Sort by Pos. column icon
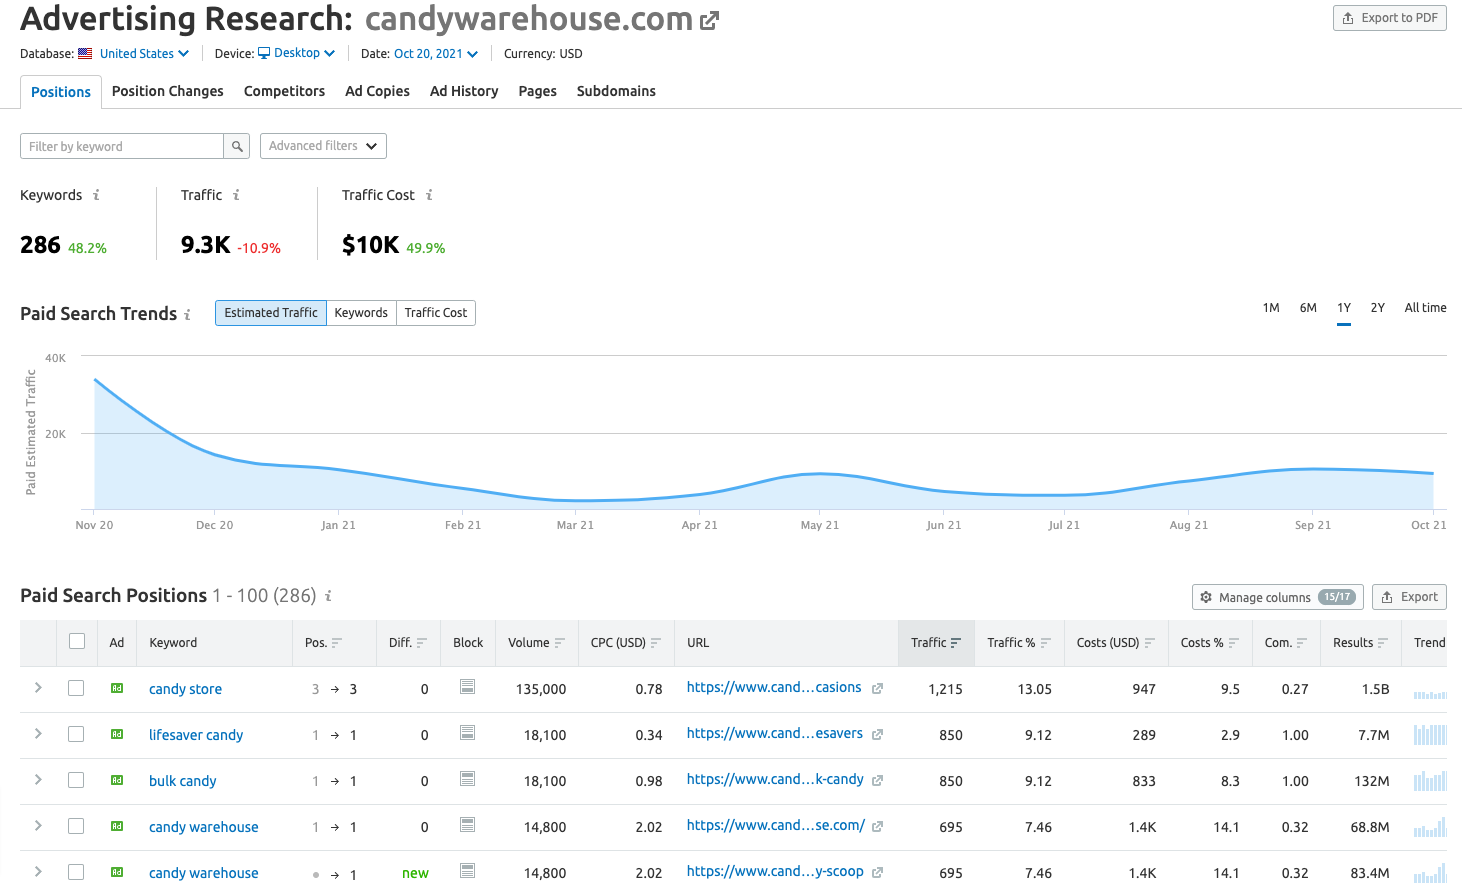 click(337, 643)
